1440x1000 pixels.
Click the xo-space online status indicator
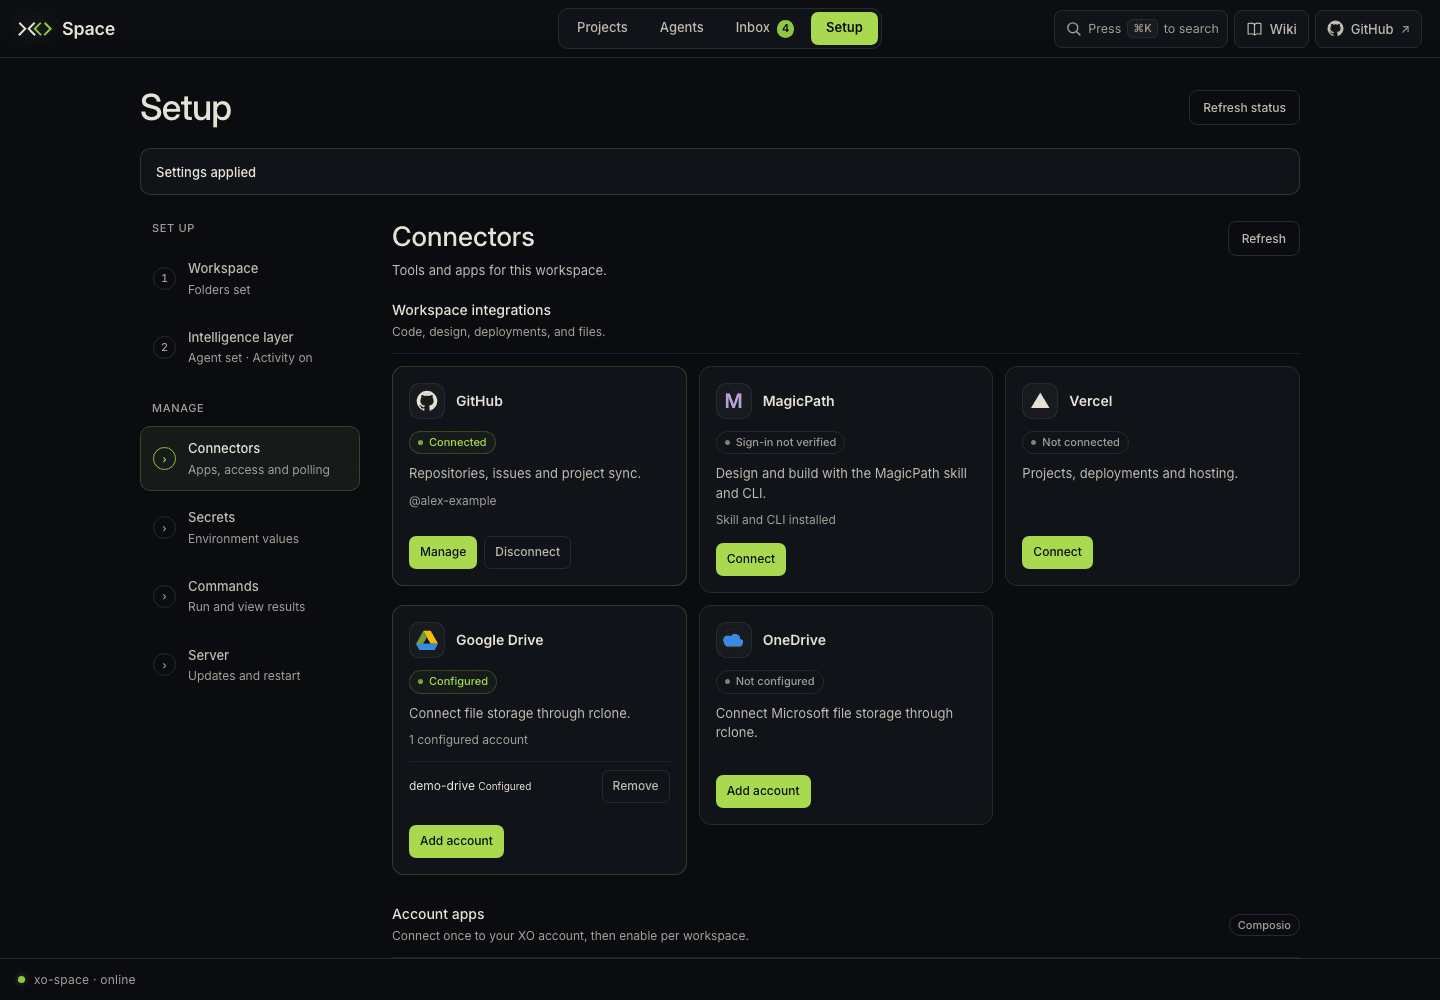77,980
